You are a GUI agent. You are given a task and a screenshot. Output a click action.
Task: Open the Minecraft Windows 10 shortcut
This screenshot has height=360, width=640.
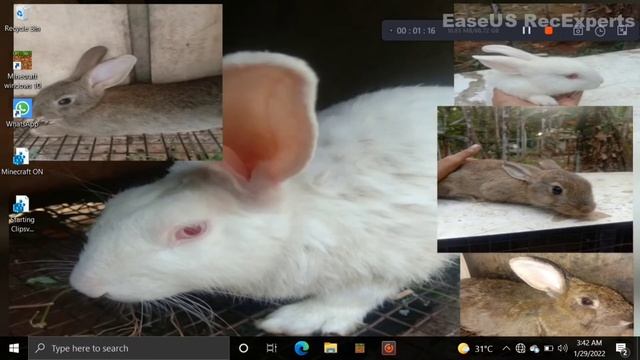22,69
